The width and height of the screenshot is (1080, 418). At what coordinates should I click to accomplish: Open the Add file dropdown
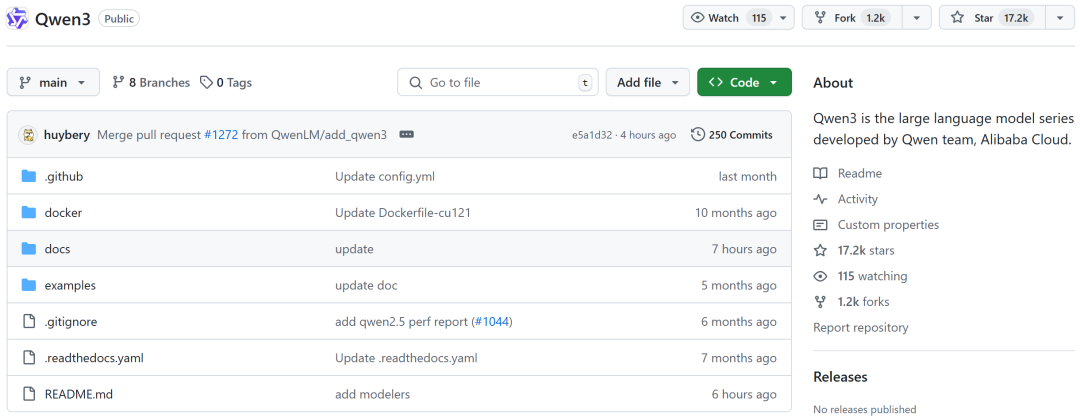pos(647,83)
